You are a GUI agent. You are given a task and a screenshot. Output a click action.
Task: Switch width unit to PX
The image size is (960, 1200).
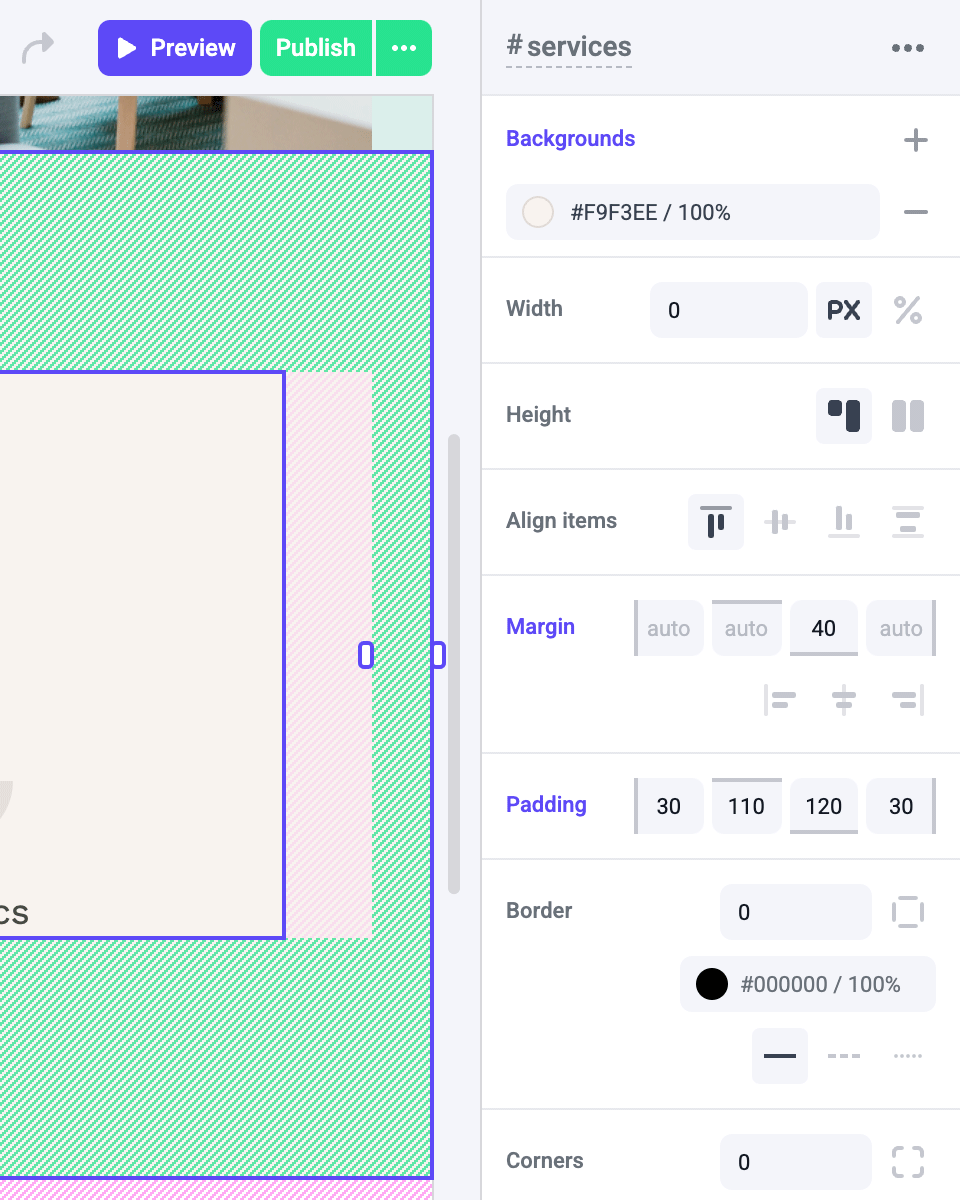(x=844, y=310)
